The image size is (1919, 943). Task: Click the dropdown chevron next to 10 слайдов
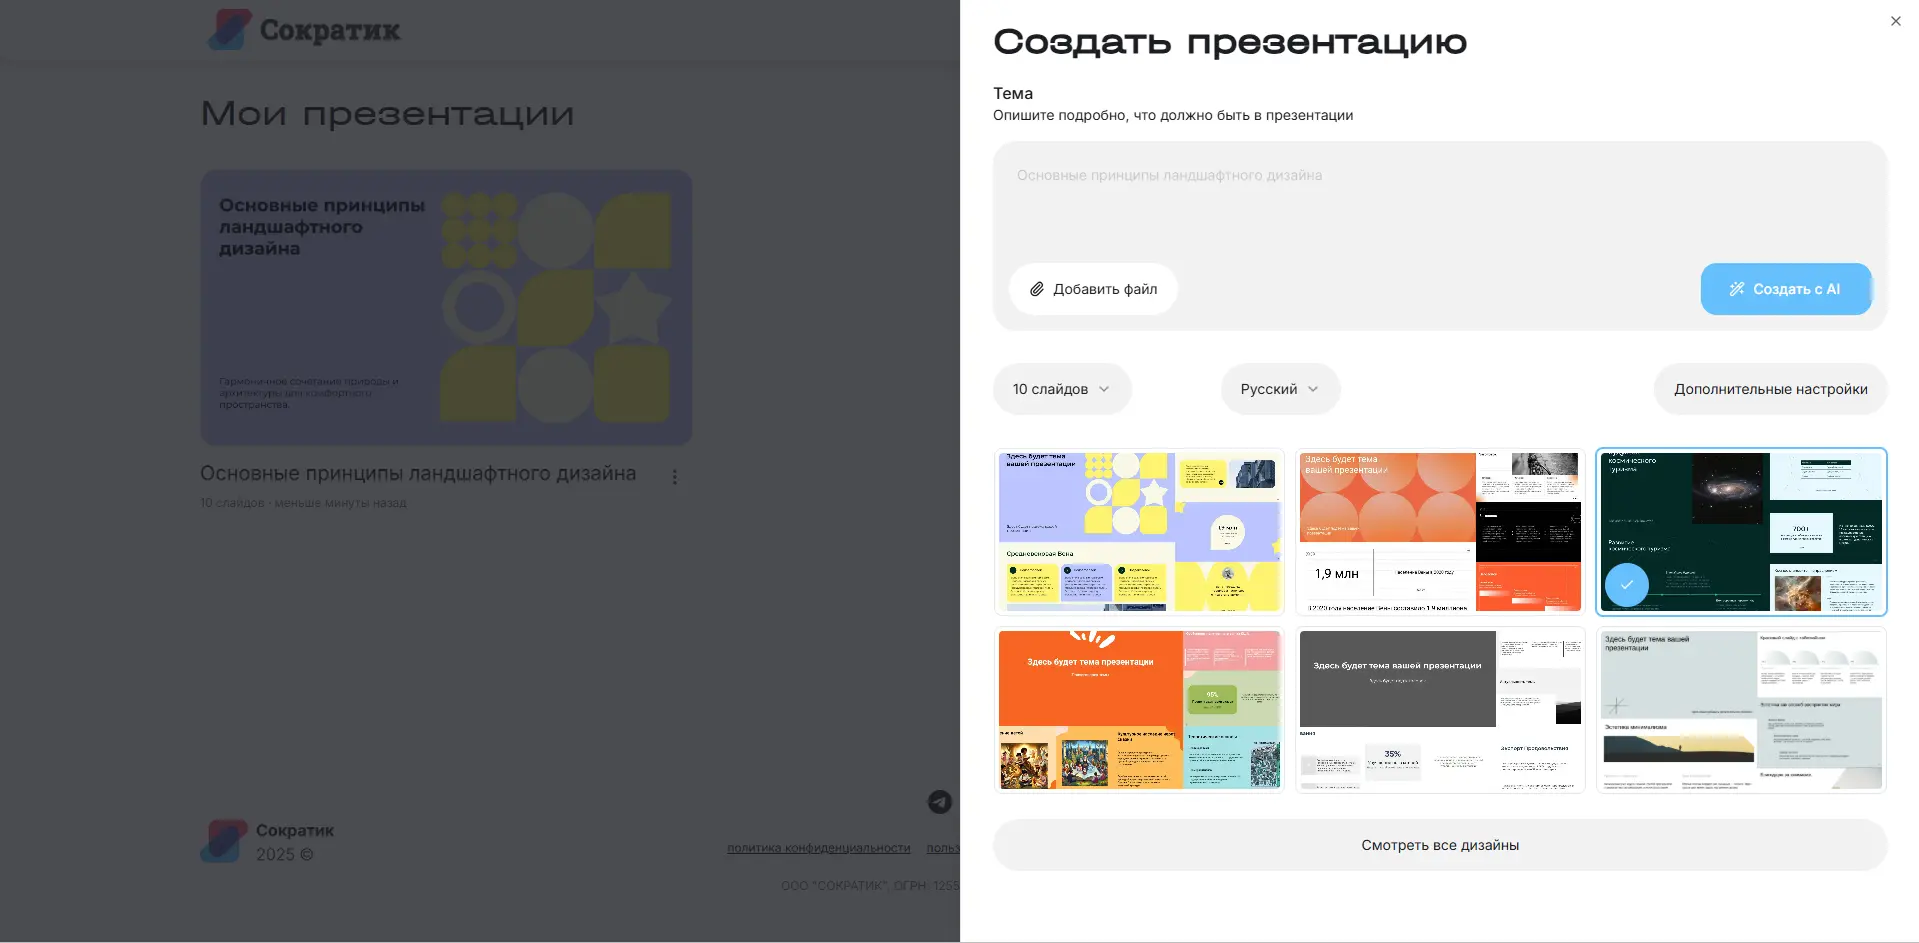[1104, 389]
